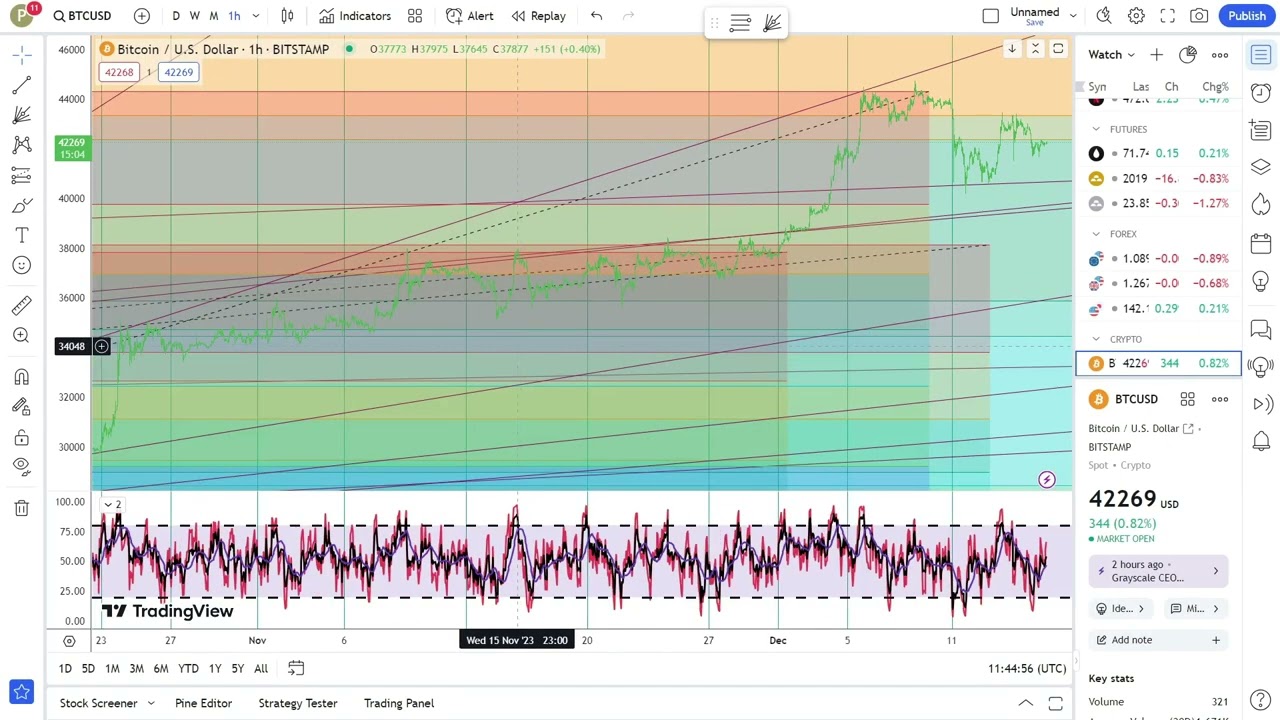Viewport: 1280px width, 720px height.
Task: Open quick search in top toolbar
Action: pos(1104,16)
